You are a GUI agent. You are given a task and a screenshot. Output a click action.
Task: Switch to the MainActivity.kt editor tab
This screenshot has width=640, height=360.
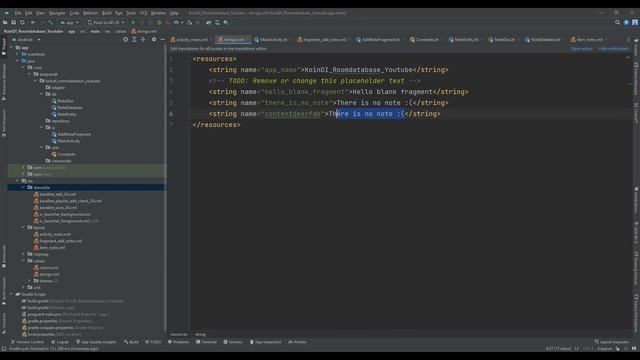271,40
